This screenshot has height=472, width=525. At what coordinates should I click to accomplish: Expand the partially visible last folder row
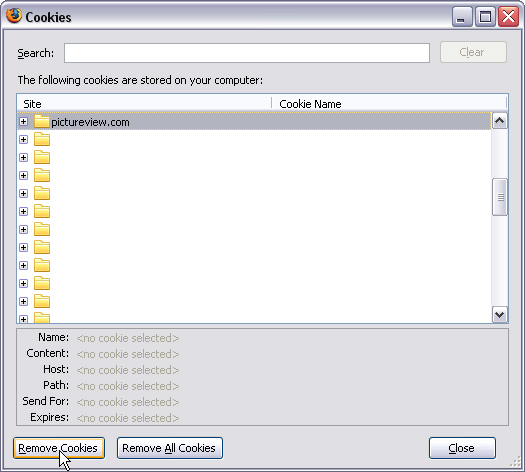tap(23, 319)
